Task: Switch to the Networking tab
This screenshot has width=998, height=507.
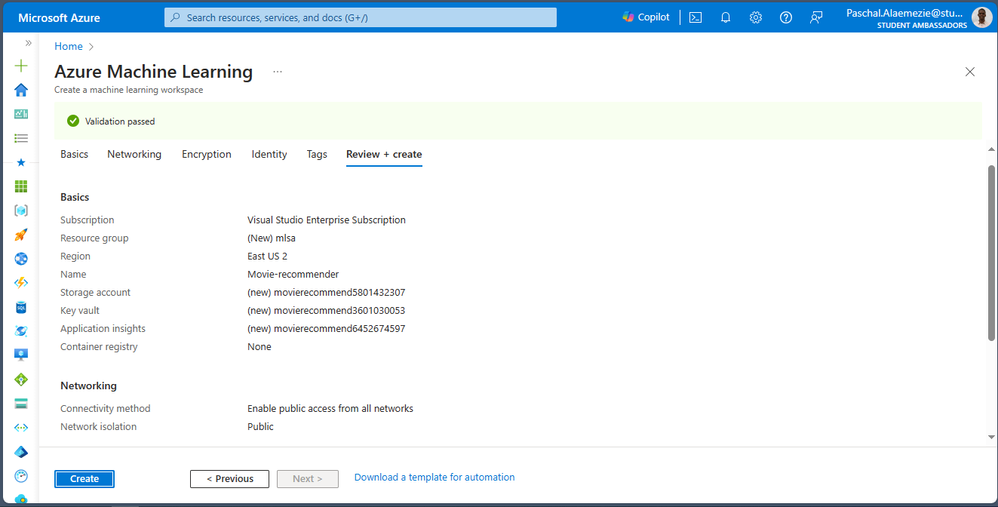Action: coord(134,154)
